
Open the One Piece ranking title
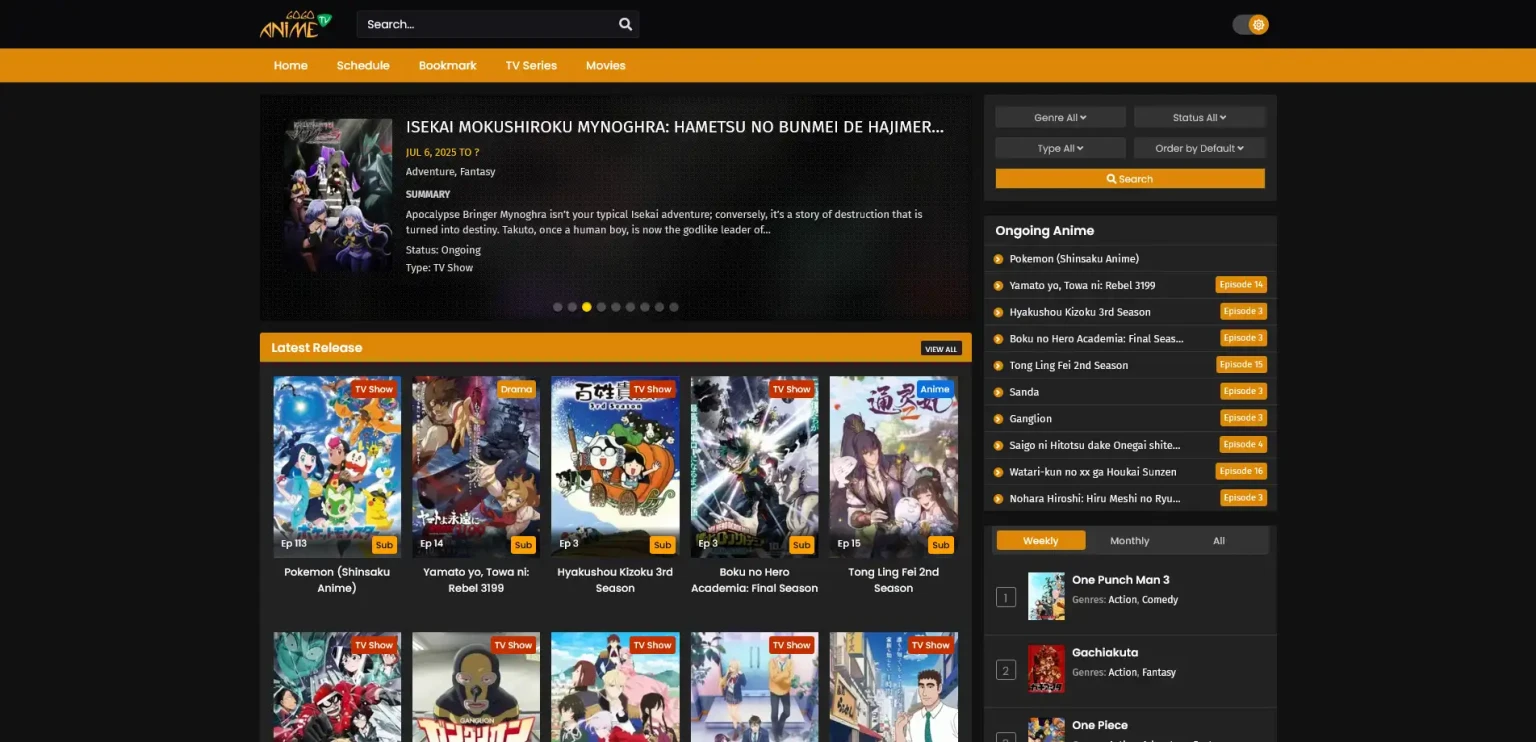coord(1100,725)
